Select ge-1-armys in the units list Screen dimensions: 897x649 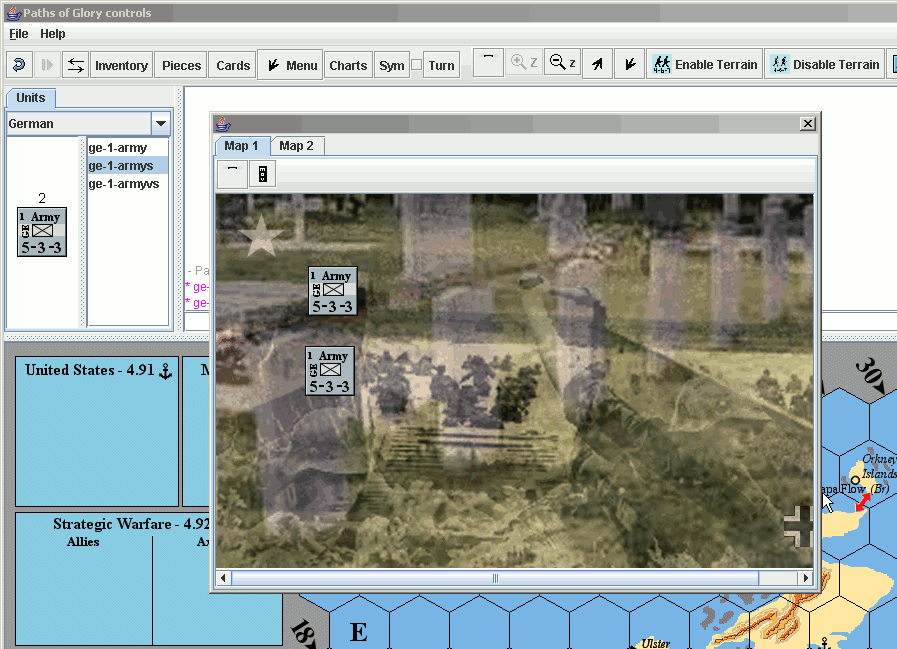tap(127, 165)
